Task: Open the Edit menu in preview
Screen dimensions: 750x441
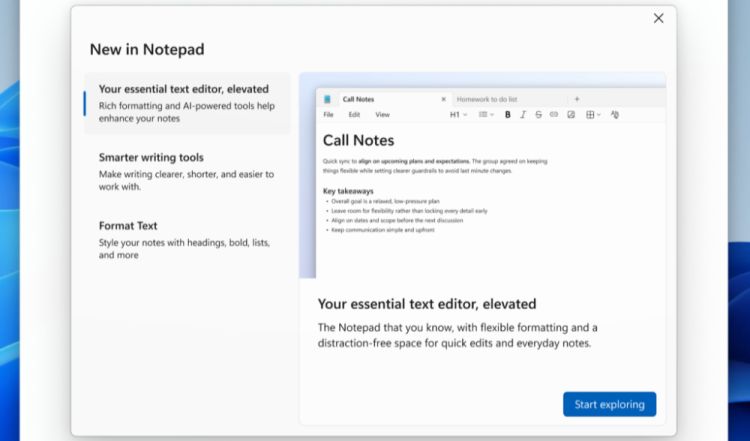Action: pos(354,115)
